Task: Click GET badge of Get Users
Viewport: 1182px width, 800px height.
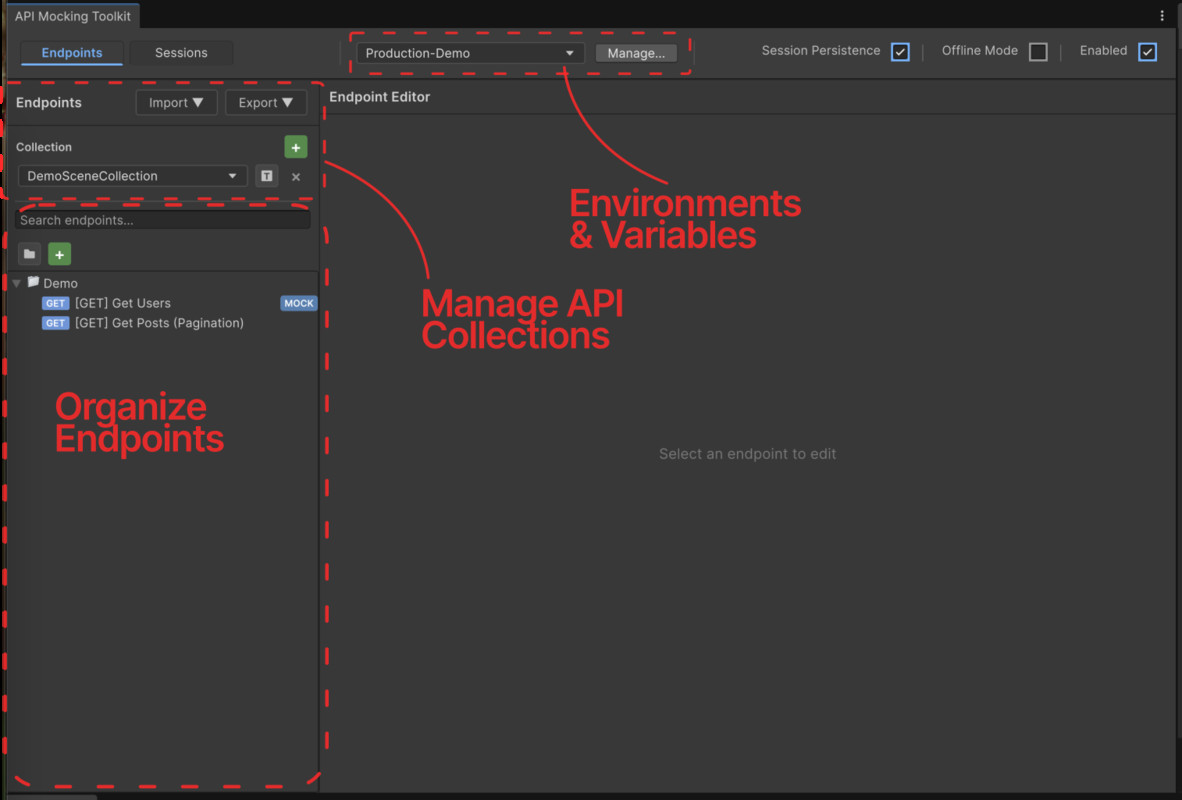Action: [55, 303]
